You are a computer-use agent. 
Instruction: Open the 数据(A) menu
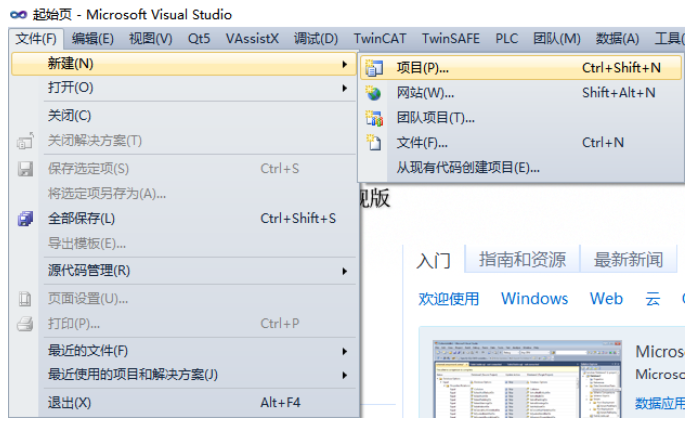[x=617, y=39]
